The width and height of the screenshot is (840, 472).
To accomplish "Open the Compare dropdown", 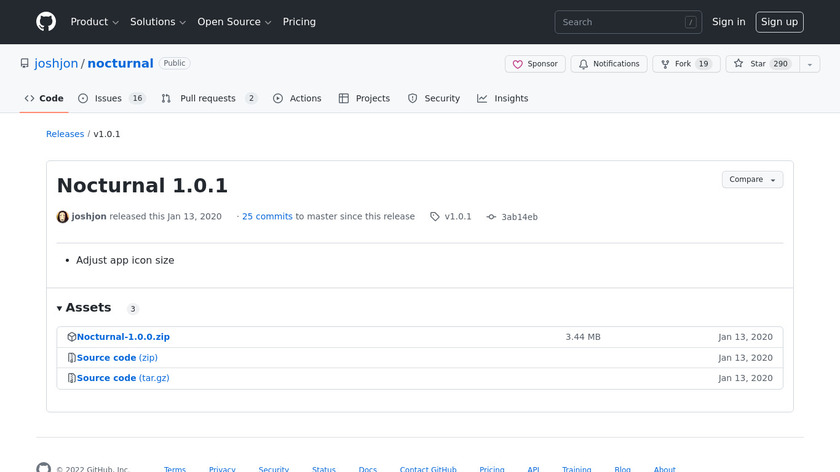I will pyautogui.click(x=752, y=180).
